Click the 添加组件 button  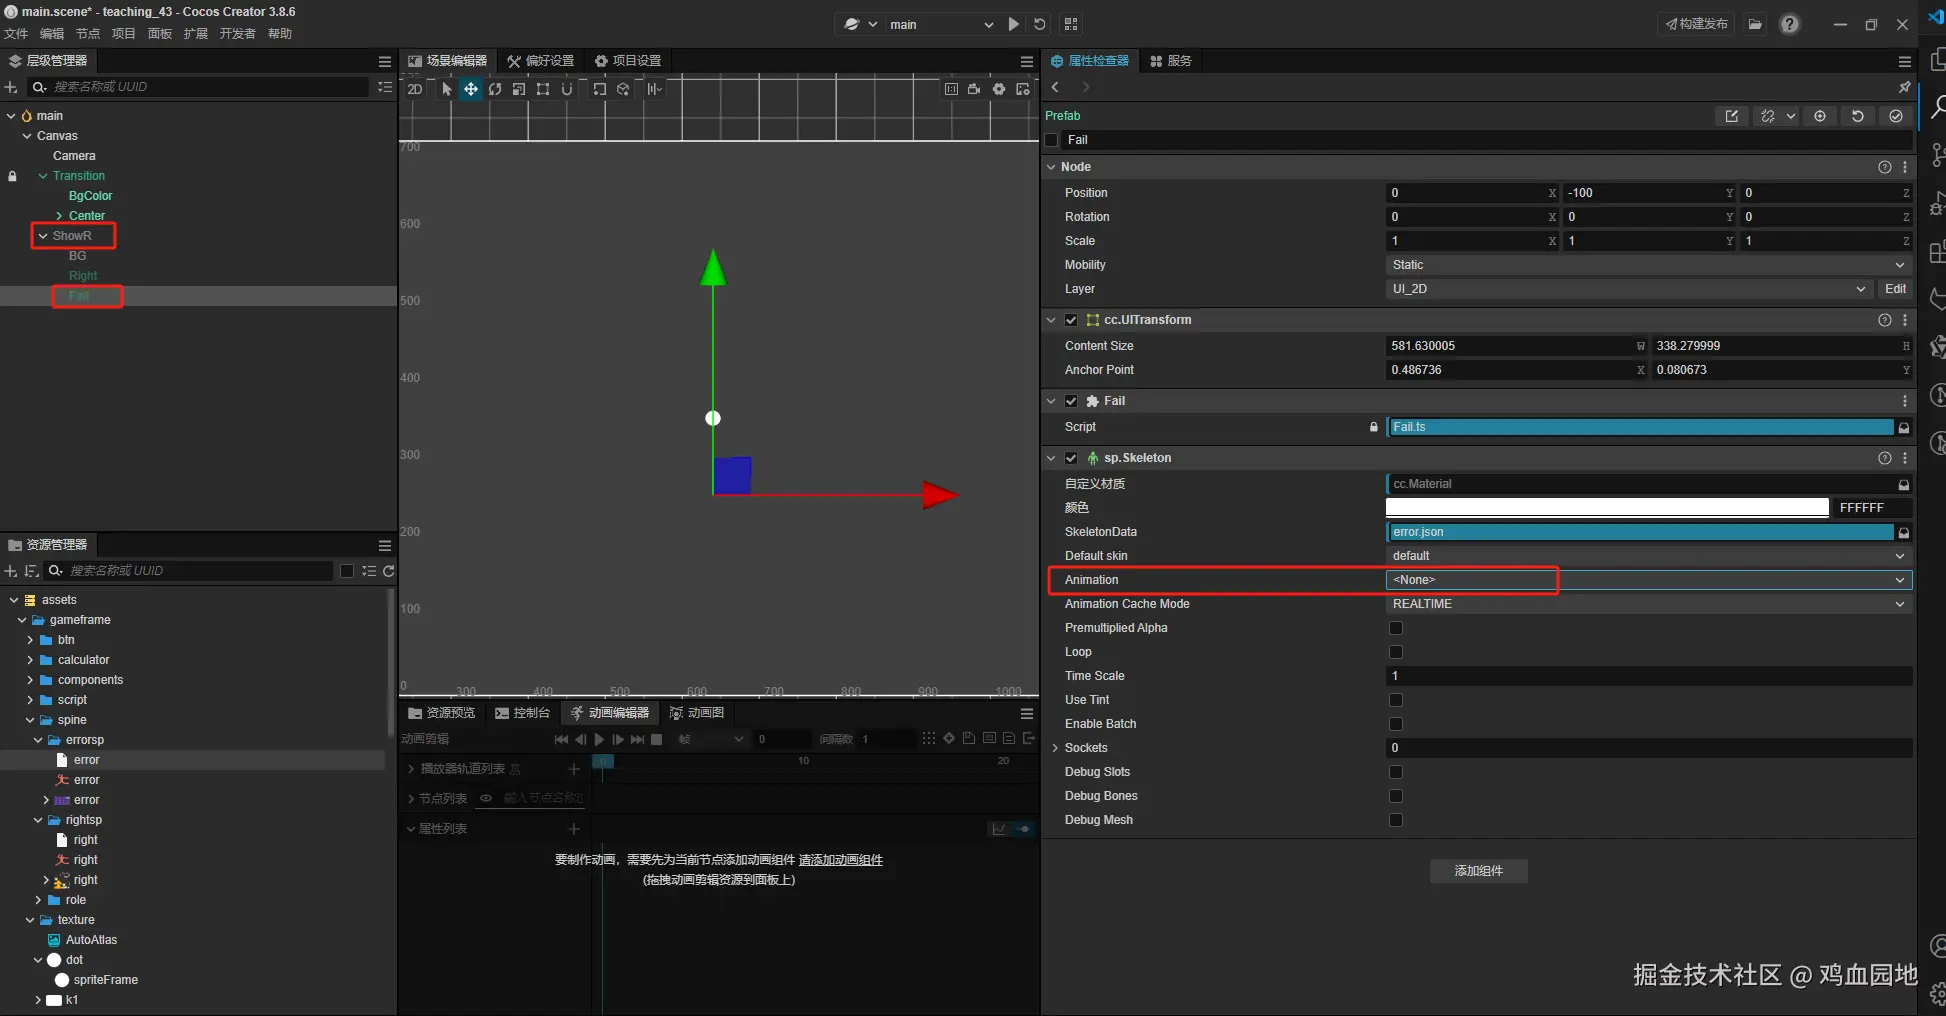(1478, 871)
